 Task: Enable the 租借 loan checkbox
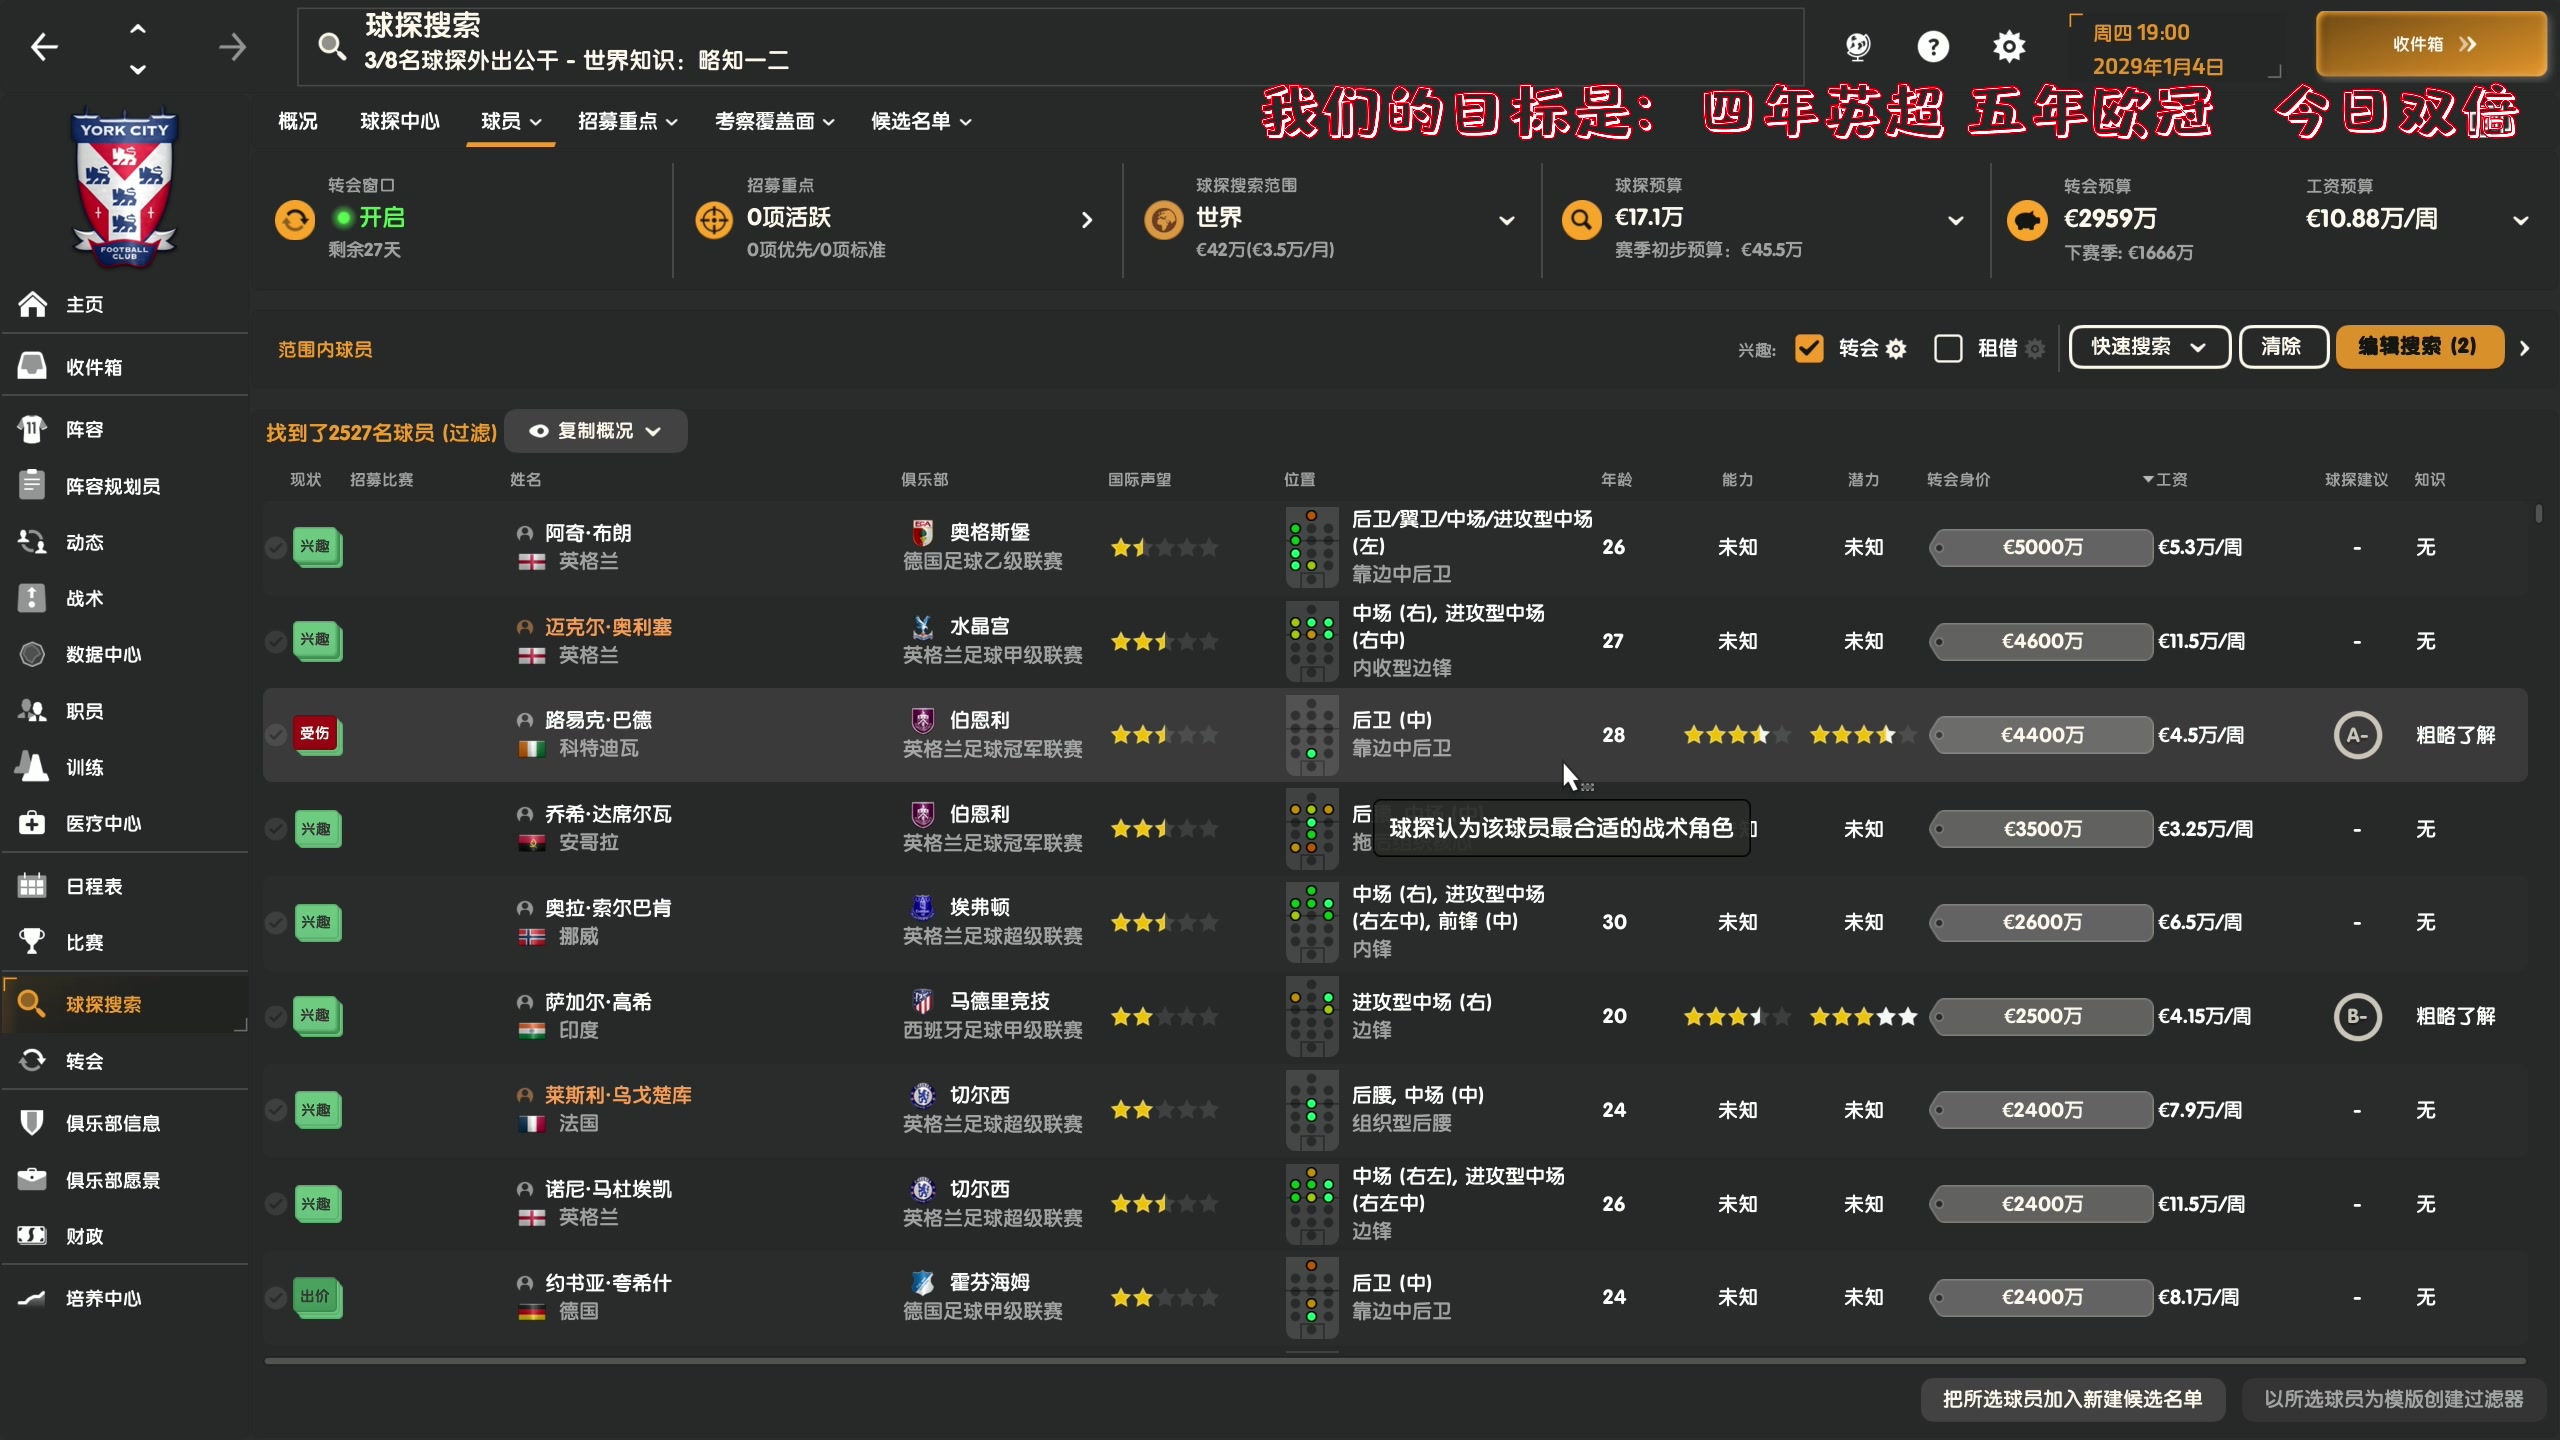click(x=1950, y=348)
